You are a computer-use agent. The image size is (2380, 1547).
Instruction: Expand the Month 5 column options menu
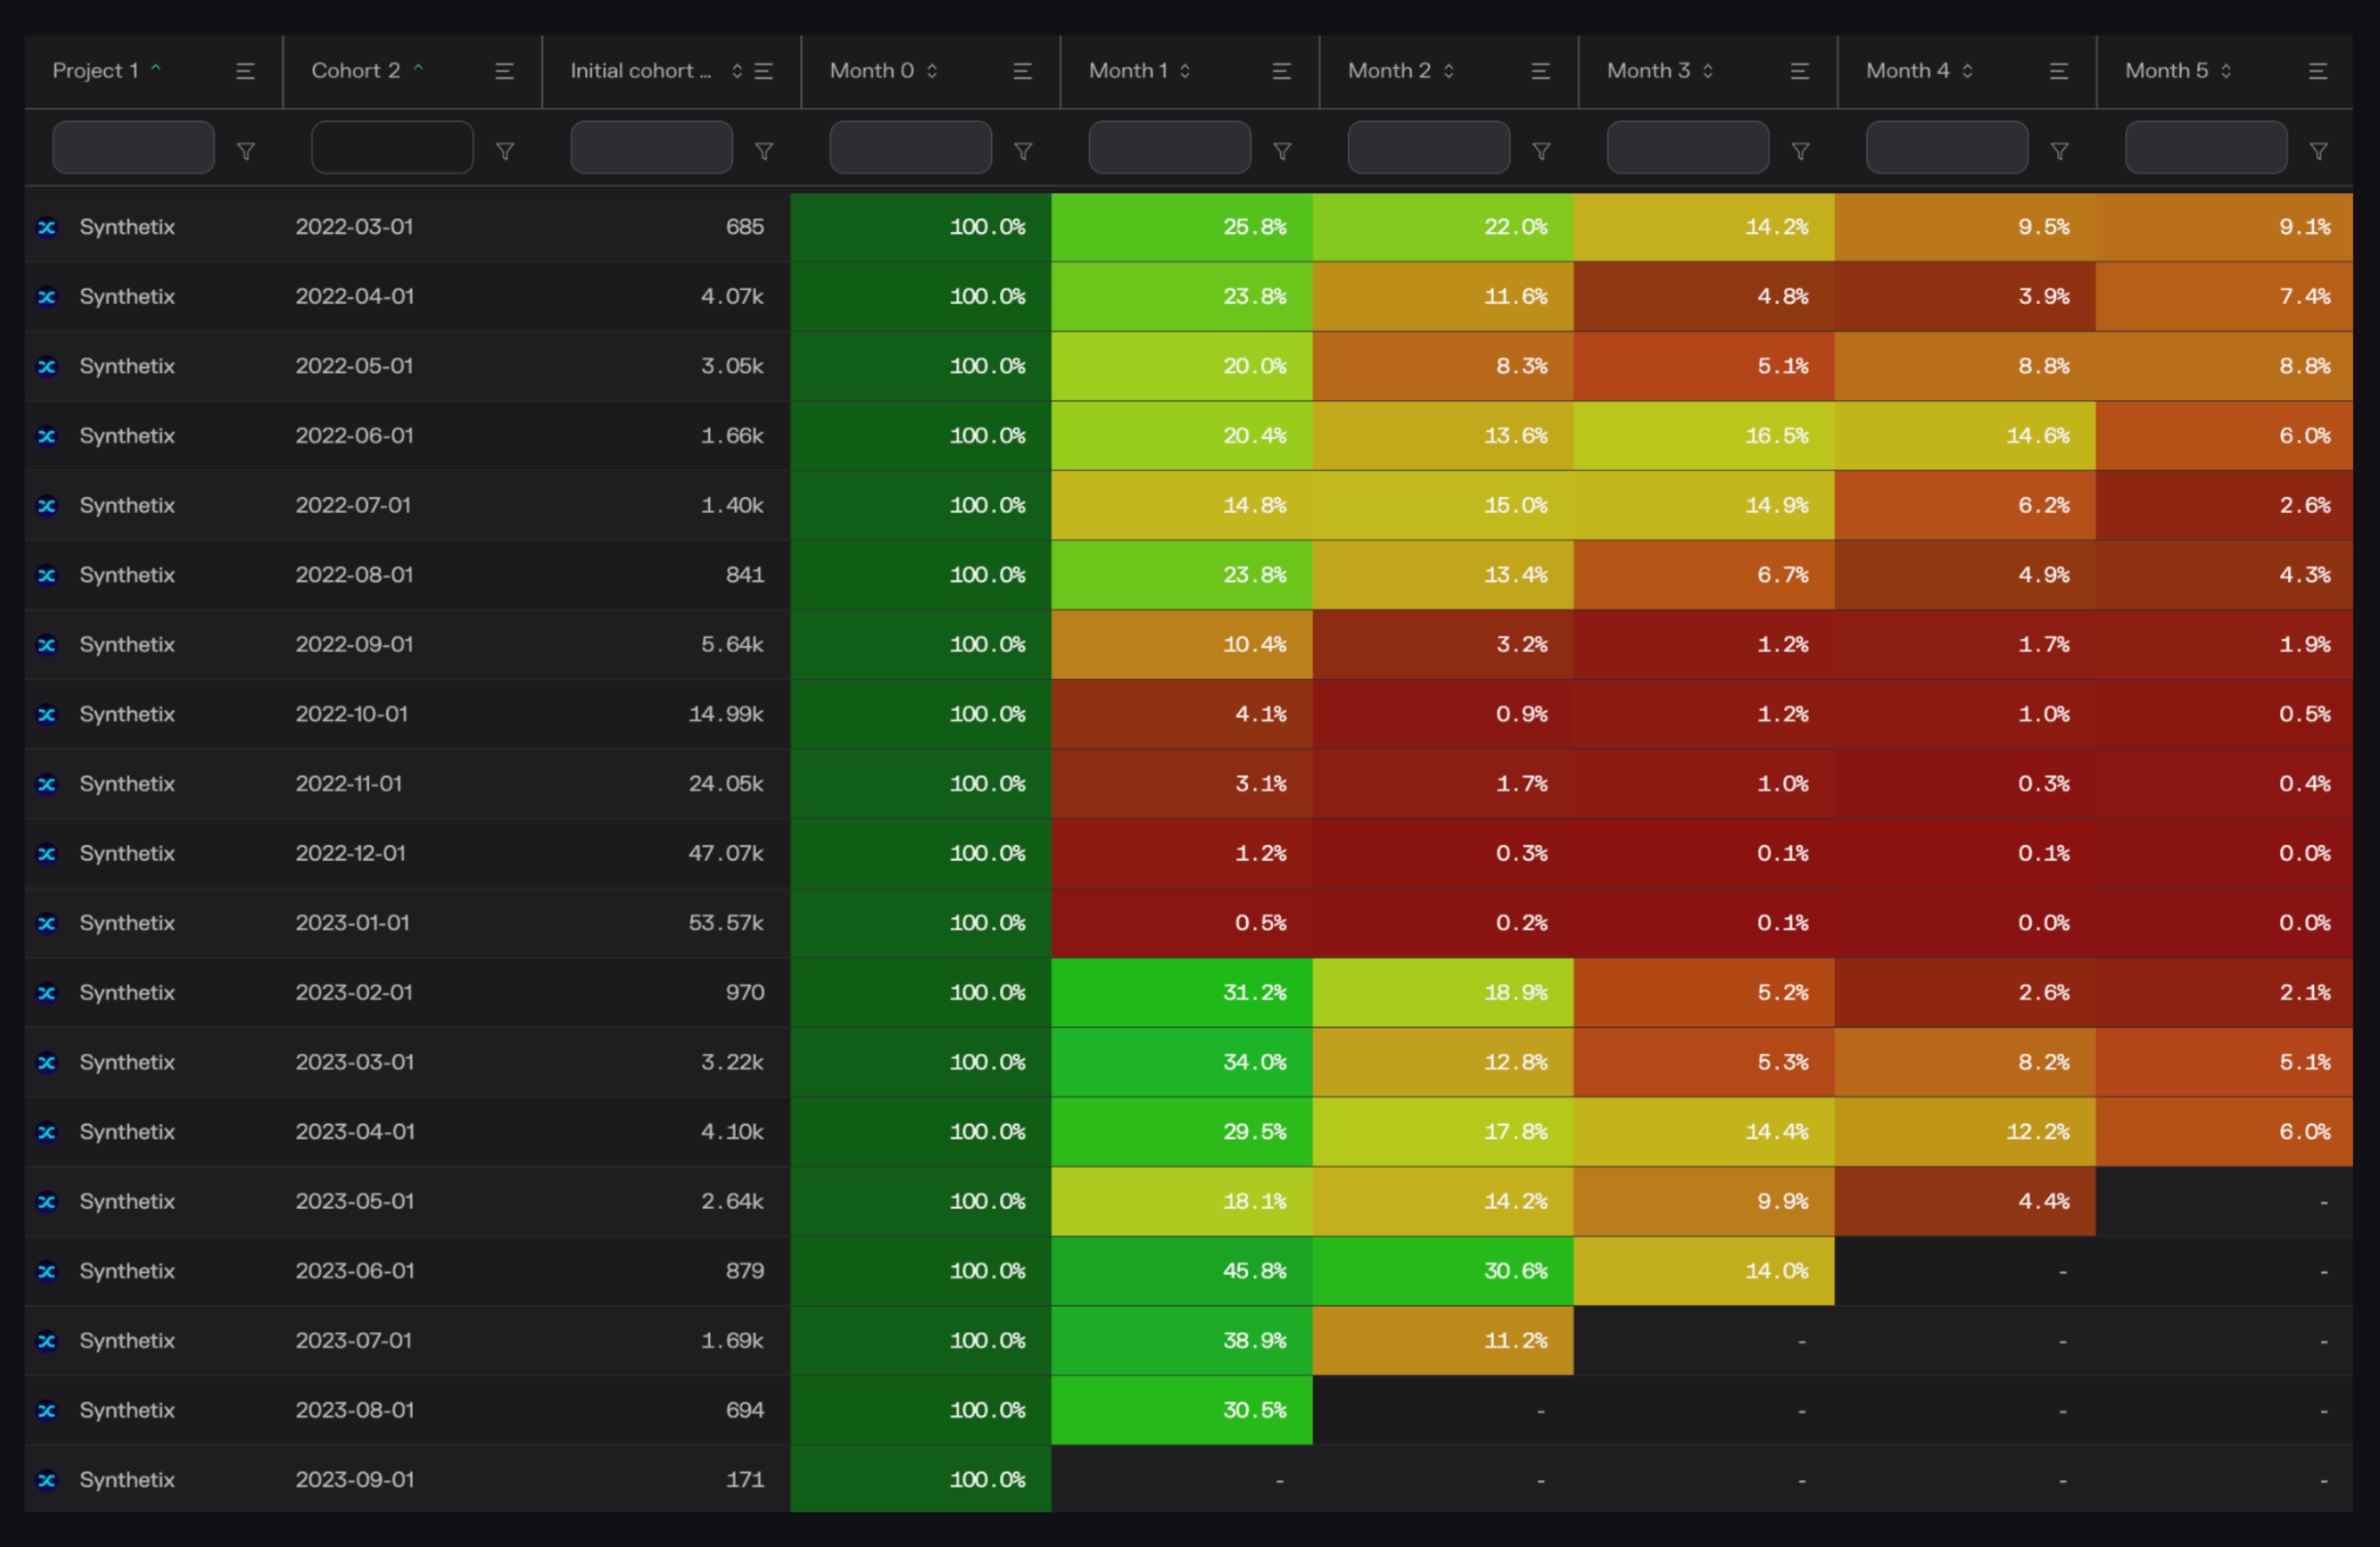click(2317, 71)
